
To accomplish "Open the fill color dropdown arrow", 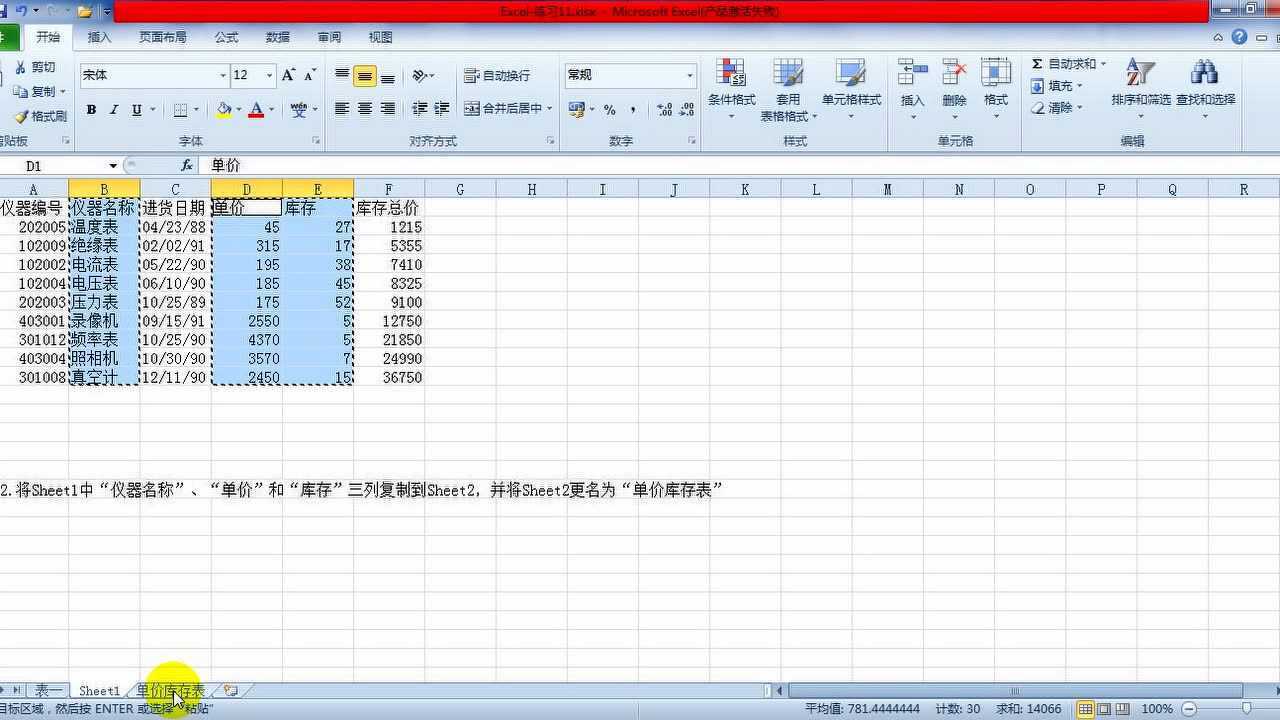I will [239, 110].
